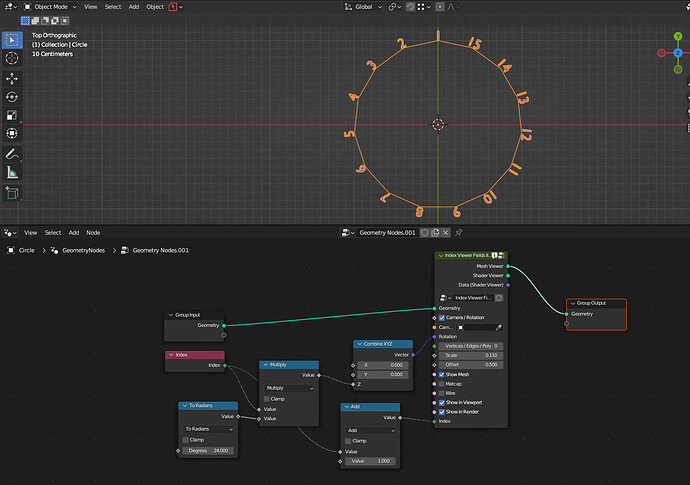The height and width of the screenshot is (485, 690).
Task: Set selection mode to intersect
Action: [65, 20]
